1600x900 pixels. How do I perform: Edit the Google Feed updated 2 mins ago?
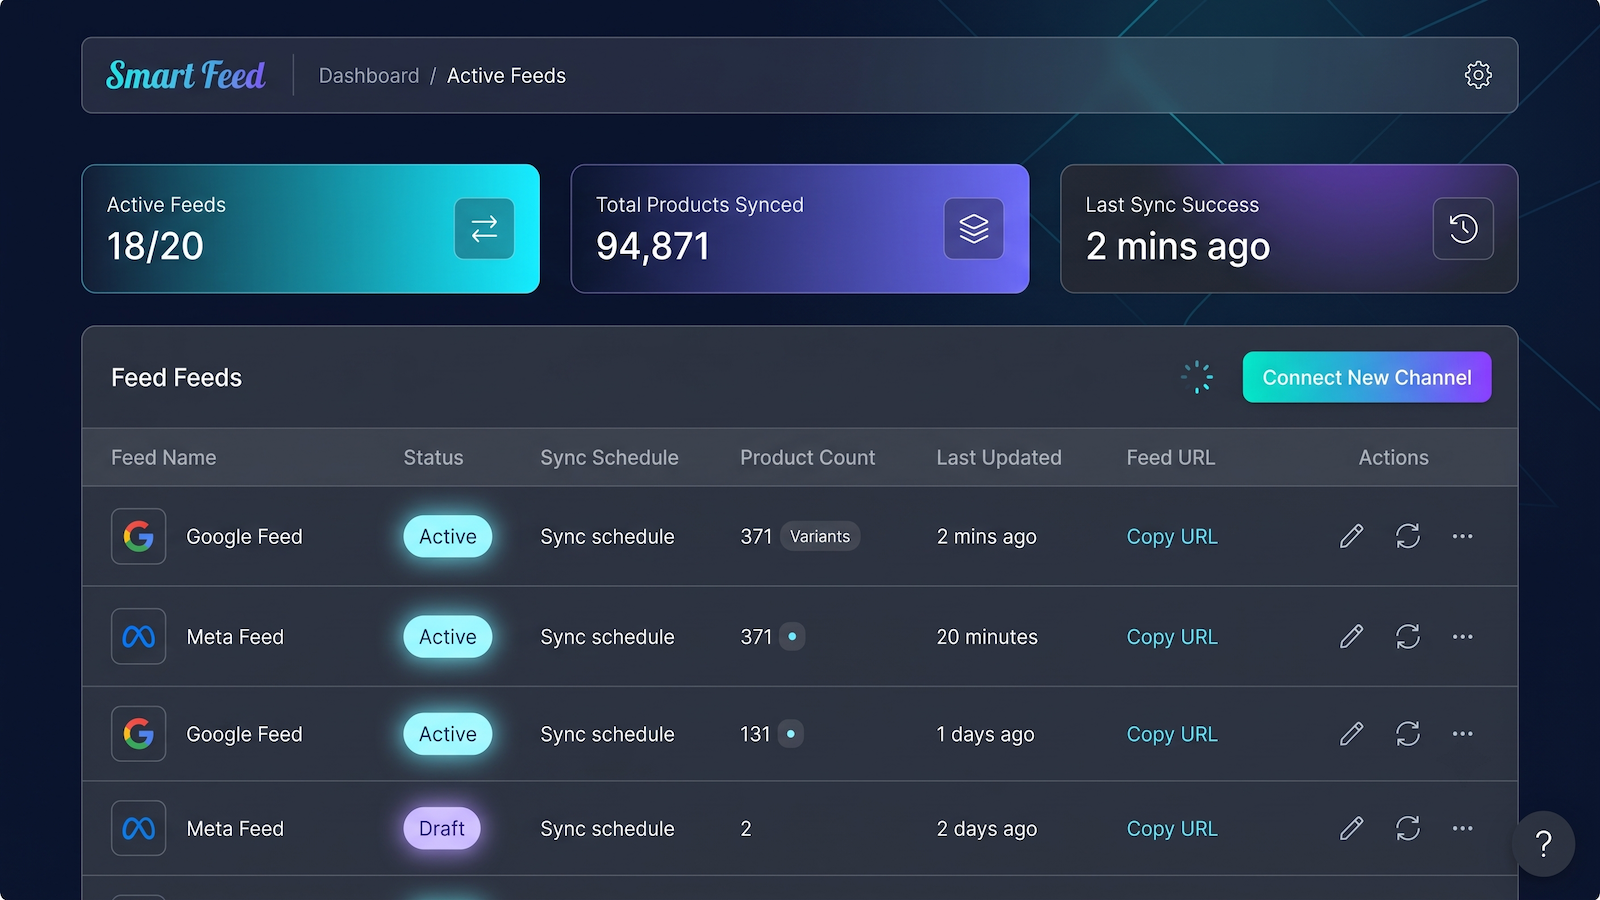point(1351,537)
